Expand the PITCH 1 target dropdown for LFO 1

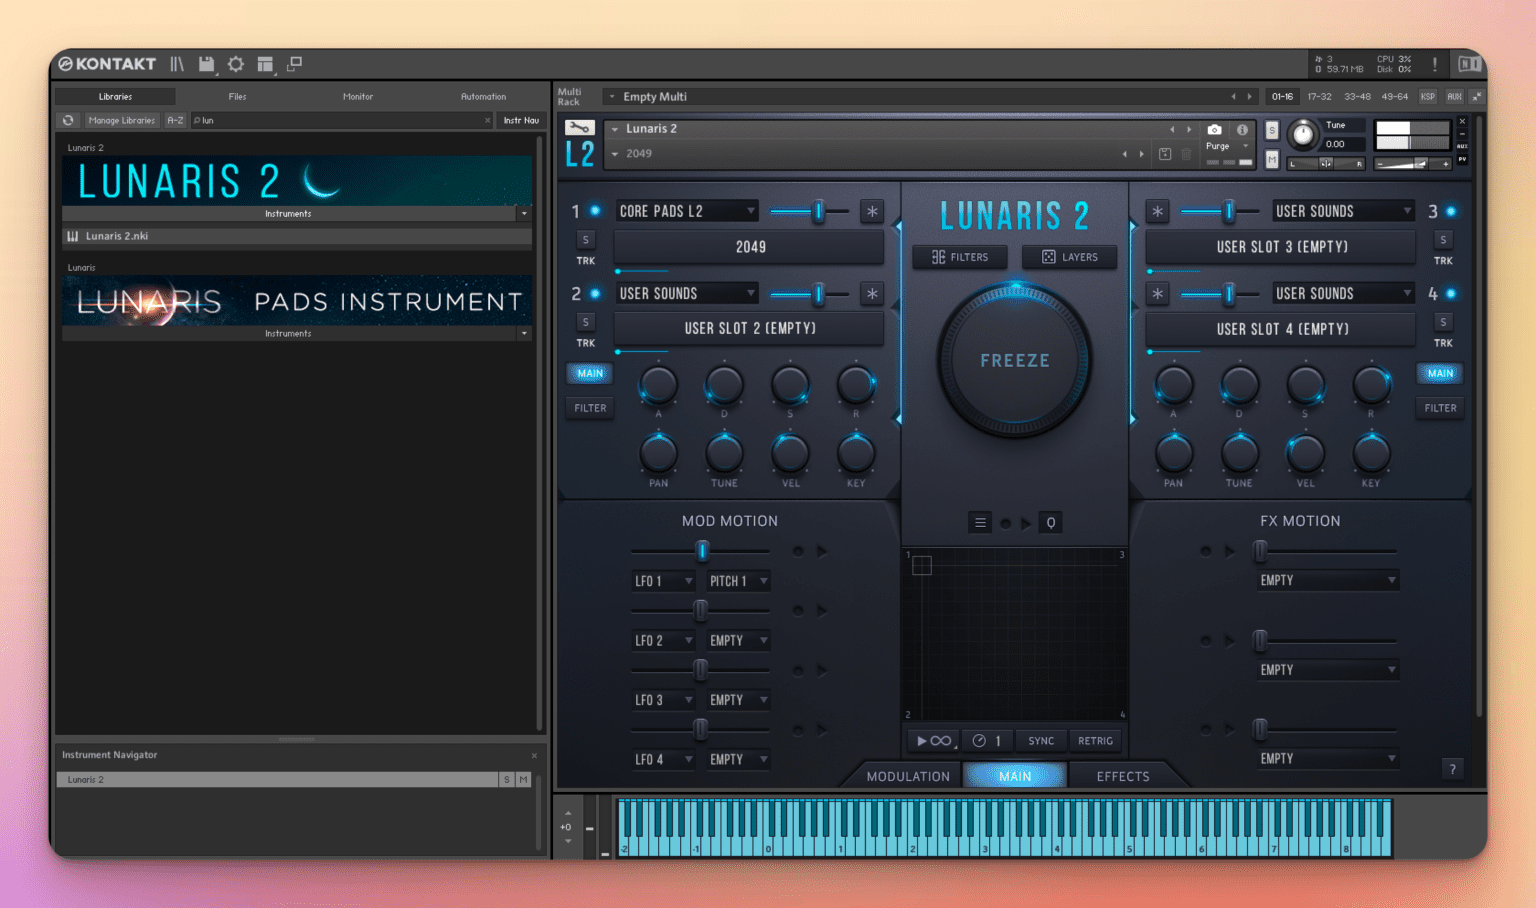(x=737, y=580)
